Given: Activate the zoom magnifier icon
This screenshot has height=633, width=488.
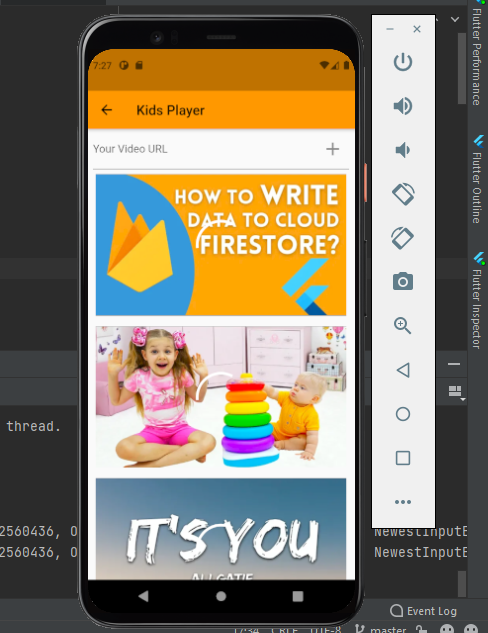Looking at the screenshot, I should click(x=402, y=325).
